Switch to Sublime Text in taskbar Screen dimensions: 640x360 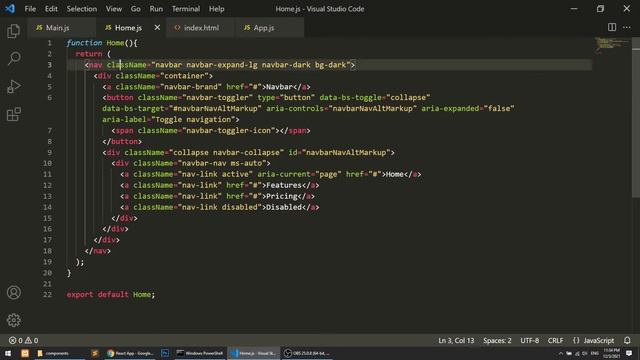click(95, 353)
